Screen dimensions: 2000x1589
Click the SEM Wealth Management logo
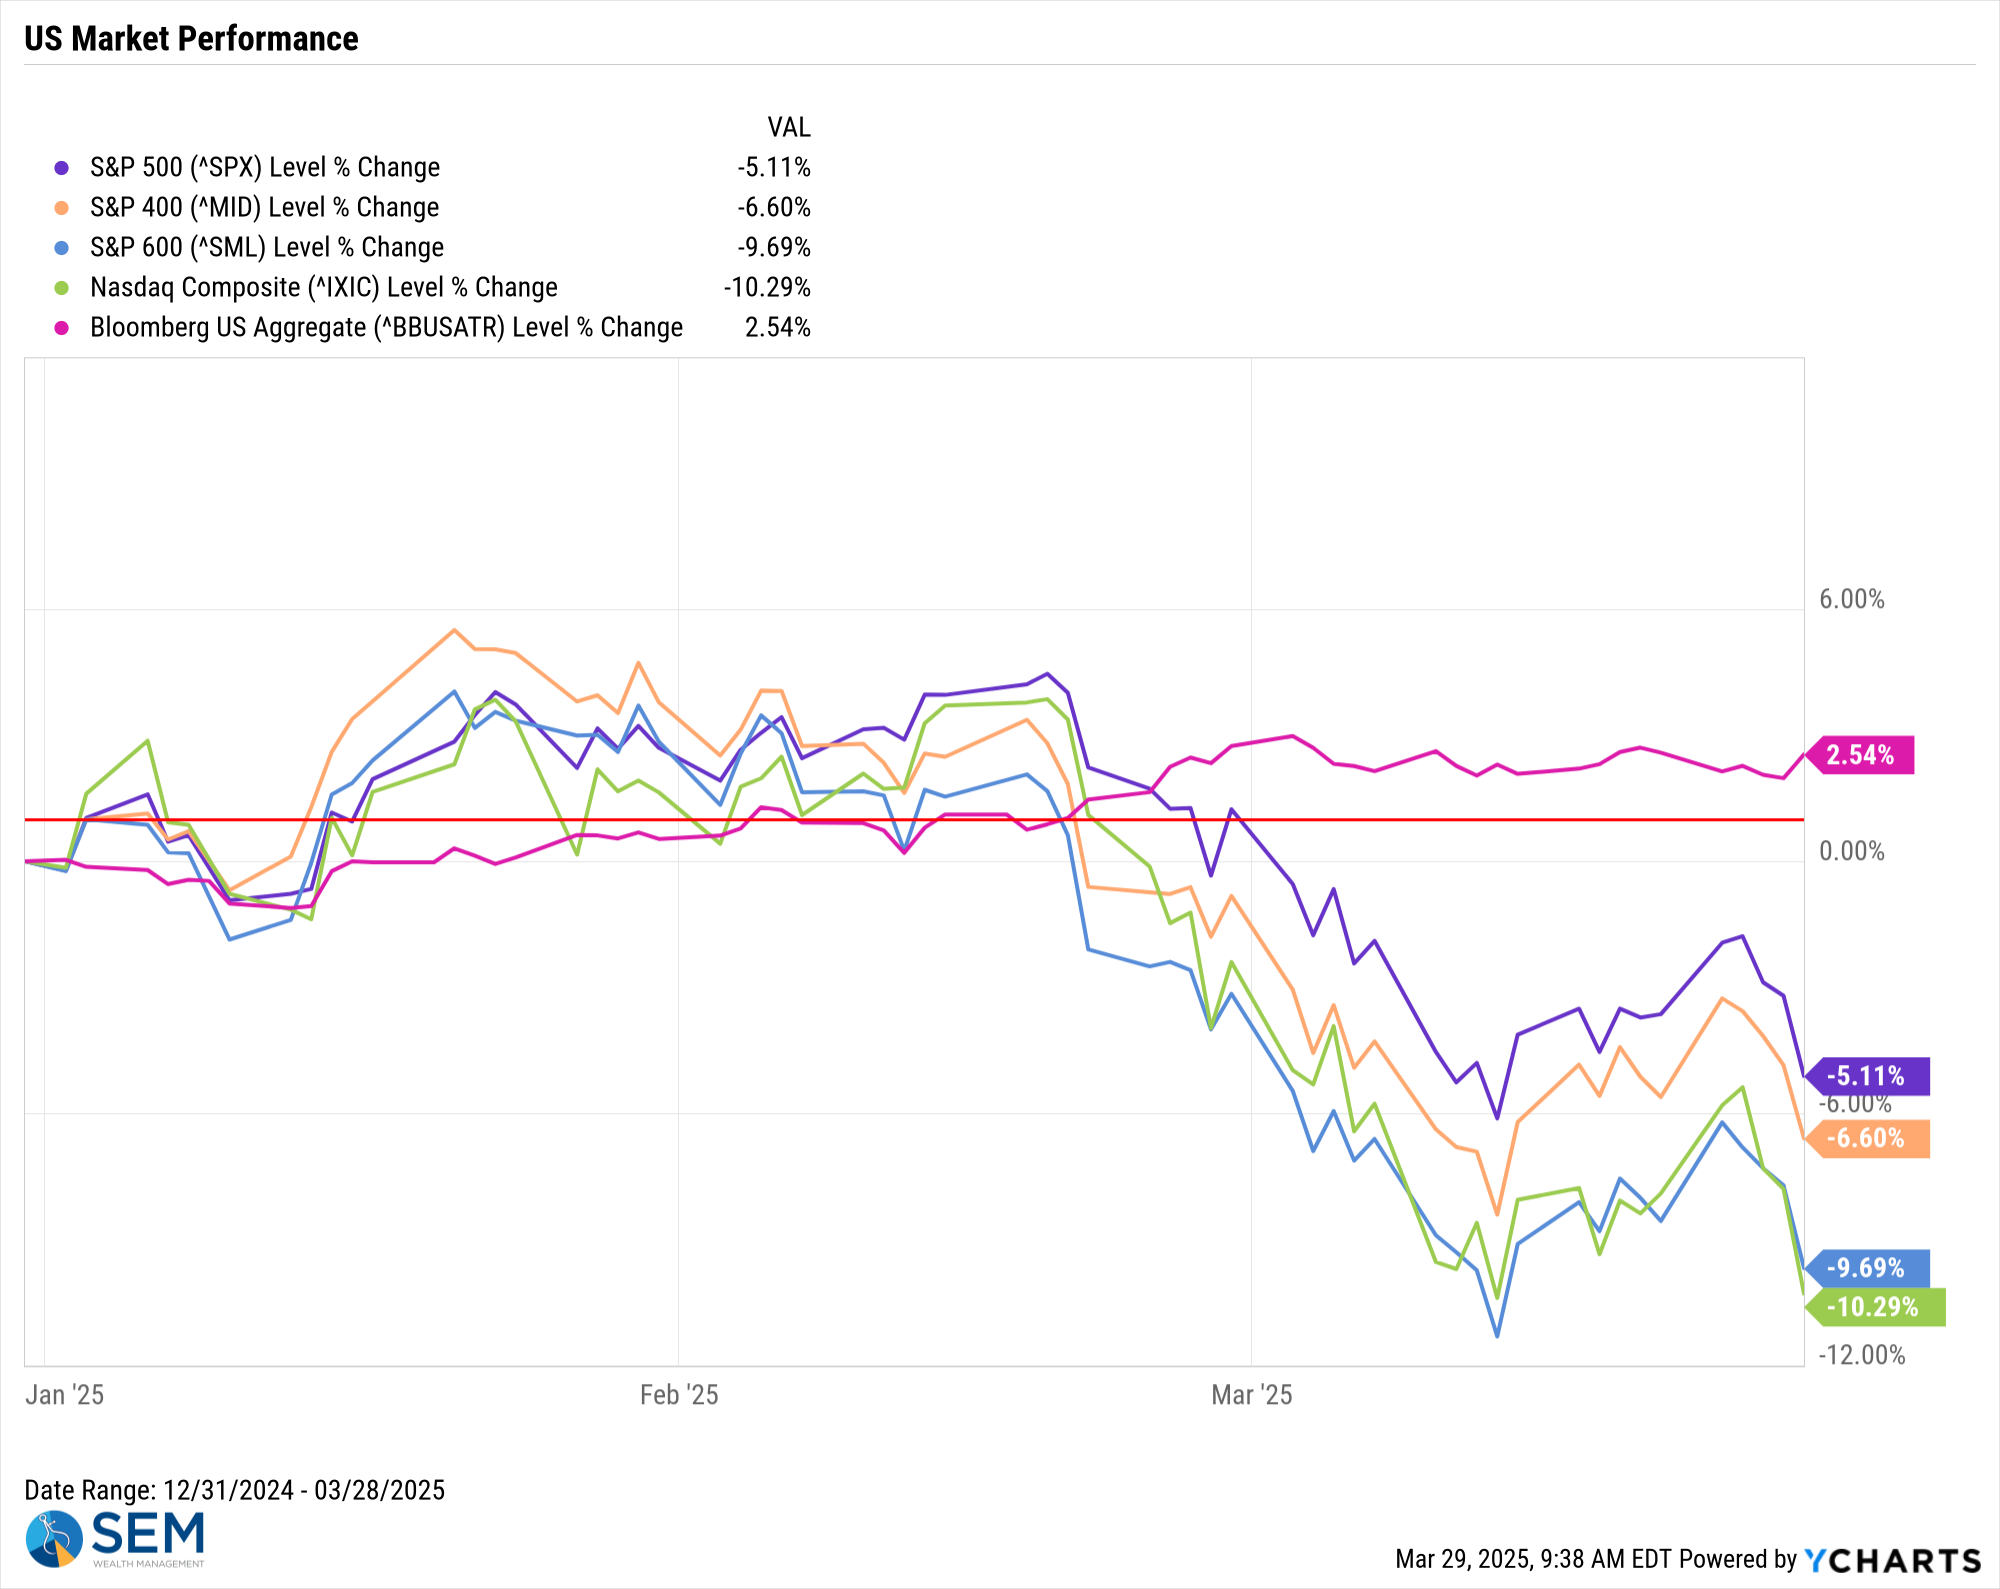pos(115,1539)
